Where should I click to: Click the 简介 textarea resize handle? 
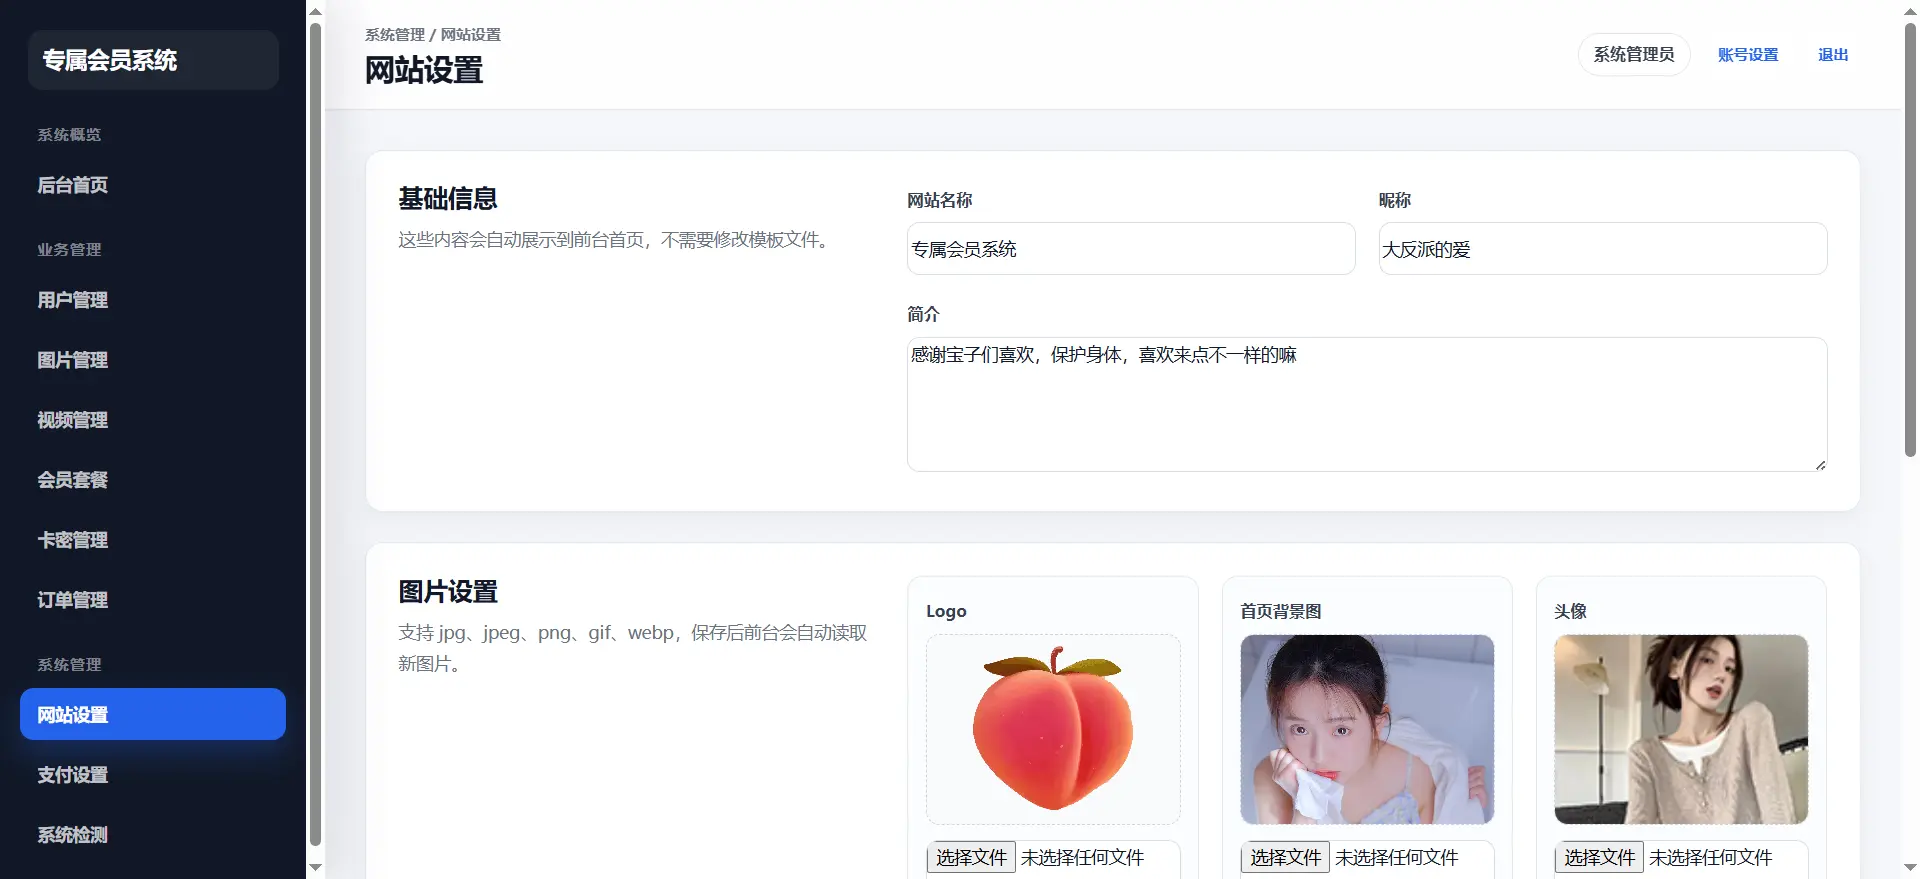(x=1820, y=464)
